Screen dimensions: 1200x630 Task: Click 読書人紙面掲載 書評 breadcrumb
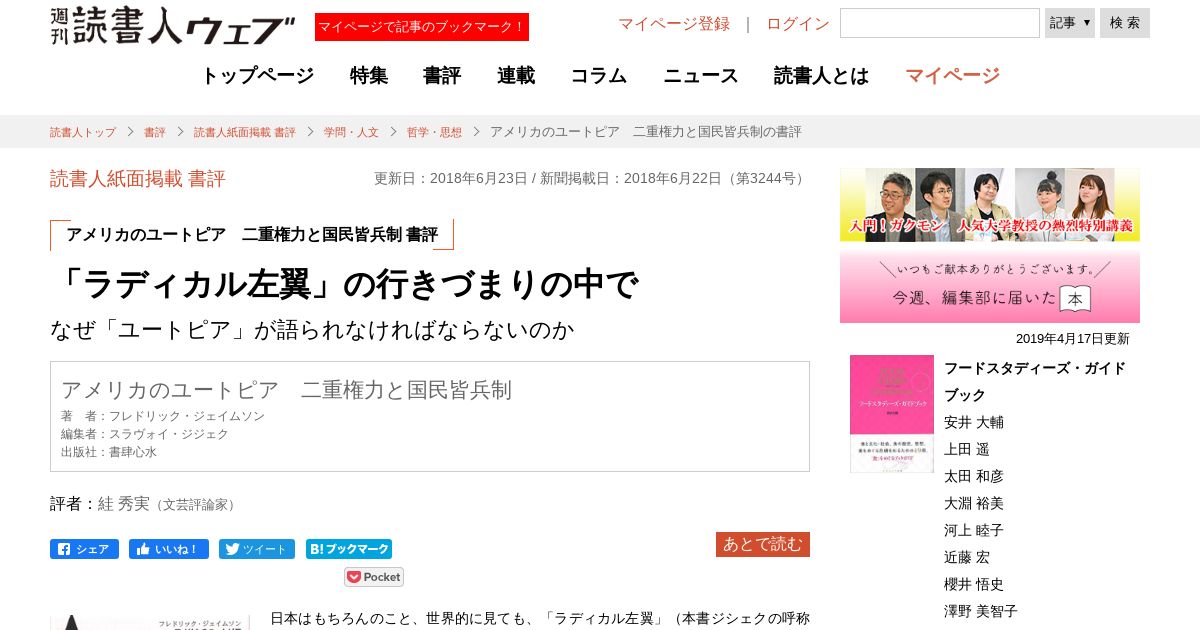click(245, 132)
